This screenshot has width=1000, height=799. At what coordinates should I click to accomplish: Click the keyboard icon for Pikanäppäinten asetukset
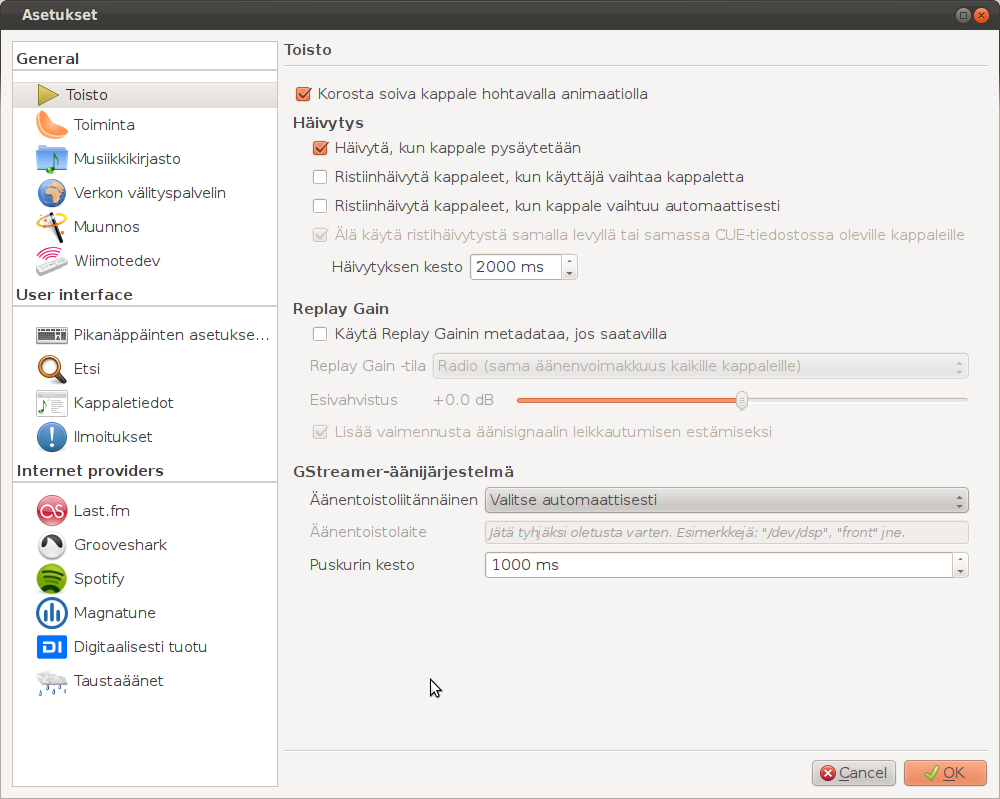[52, 335]
